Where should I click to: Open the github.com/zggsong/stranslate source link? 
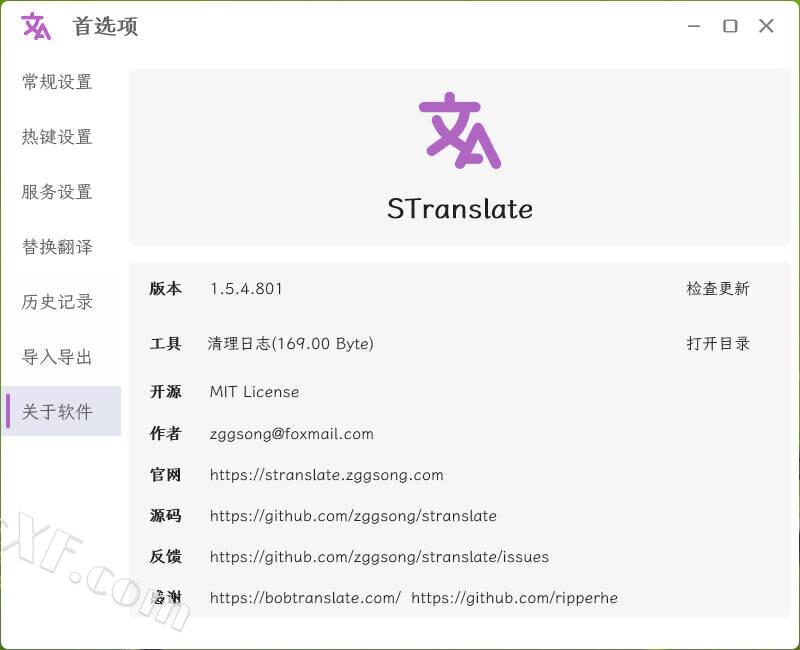353,516
